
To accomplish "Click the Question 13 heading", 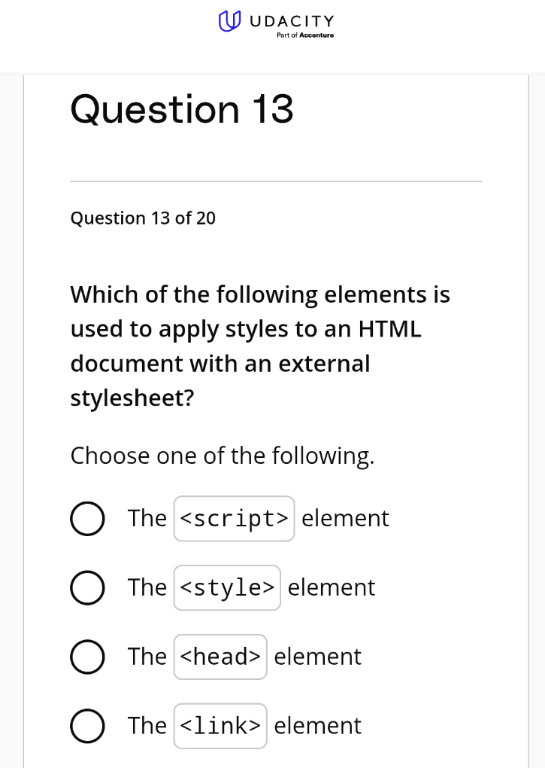I will click(182, 109).
